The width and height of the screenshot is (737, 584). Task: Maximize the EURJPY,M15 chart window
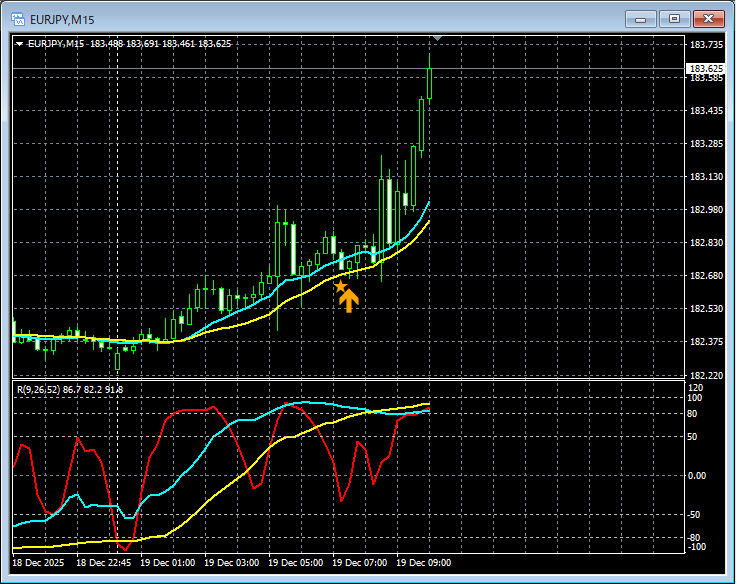674,18
